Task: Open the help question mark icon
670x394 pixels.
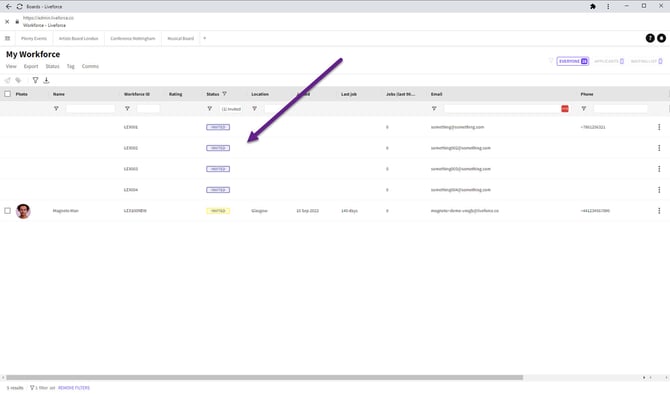Action: point(650,38)
